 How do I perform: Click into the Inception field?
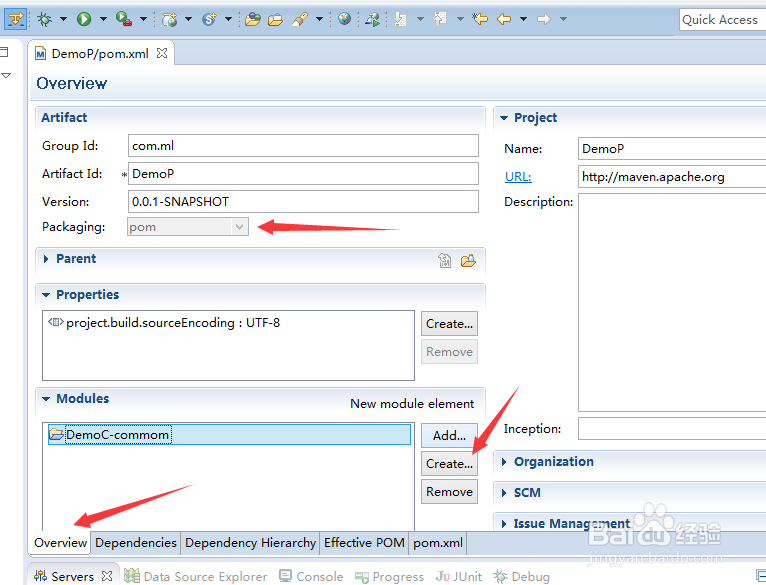[672, 429]
